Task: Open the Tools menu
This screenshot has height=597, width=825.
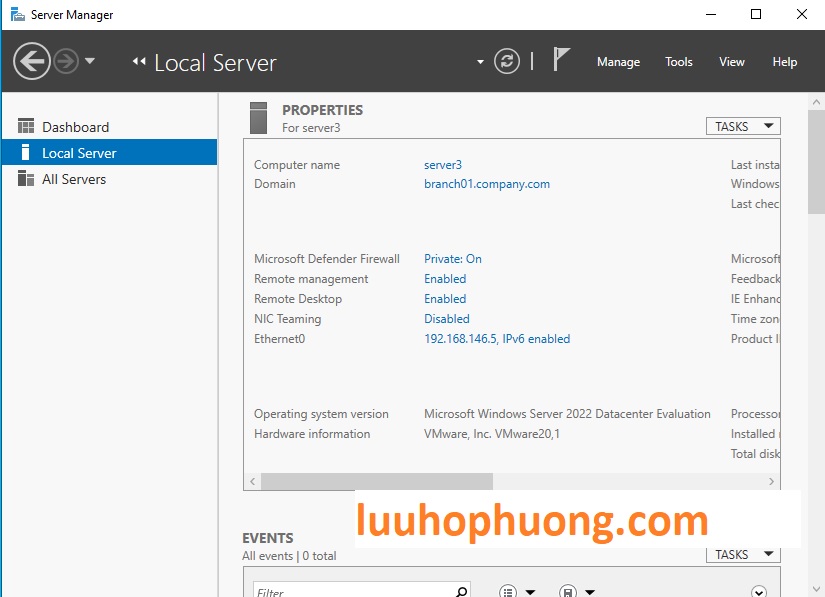Action: 678,61
